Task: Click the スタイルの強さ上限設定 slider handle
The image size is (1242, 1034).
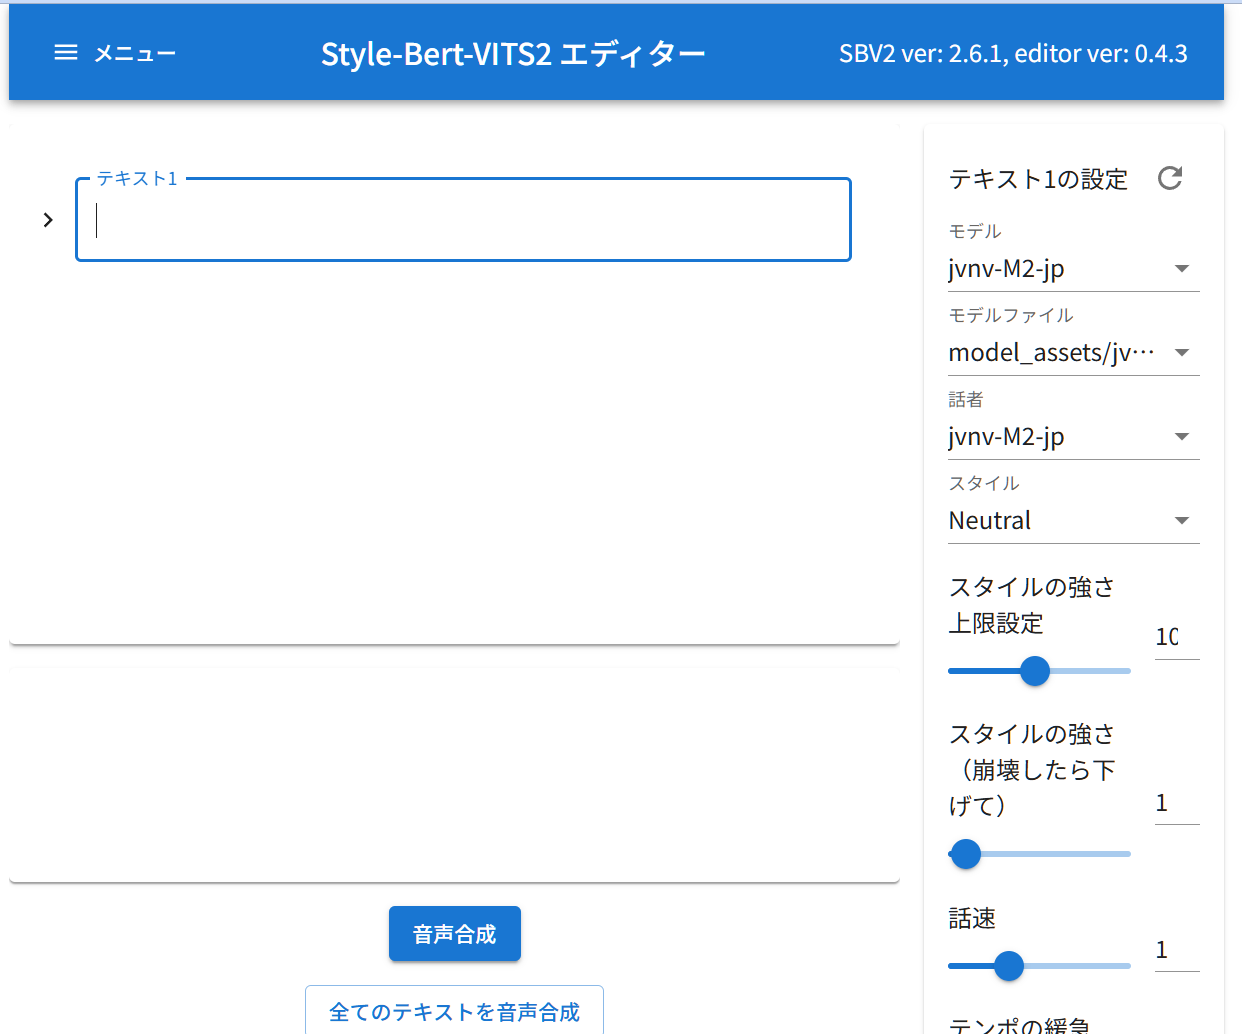Action: pyautogui.click(x=1035, y=671)
